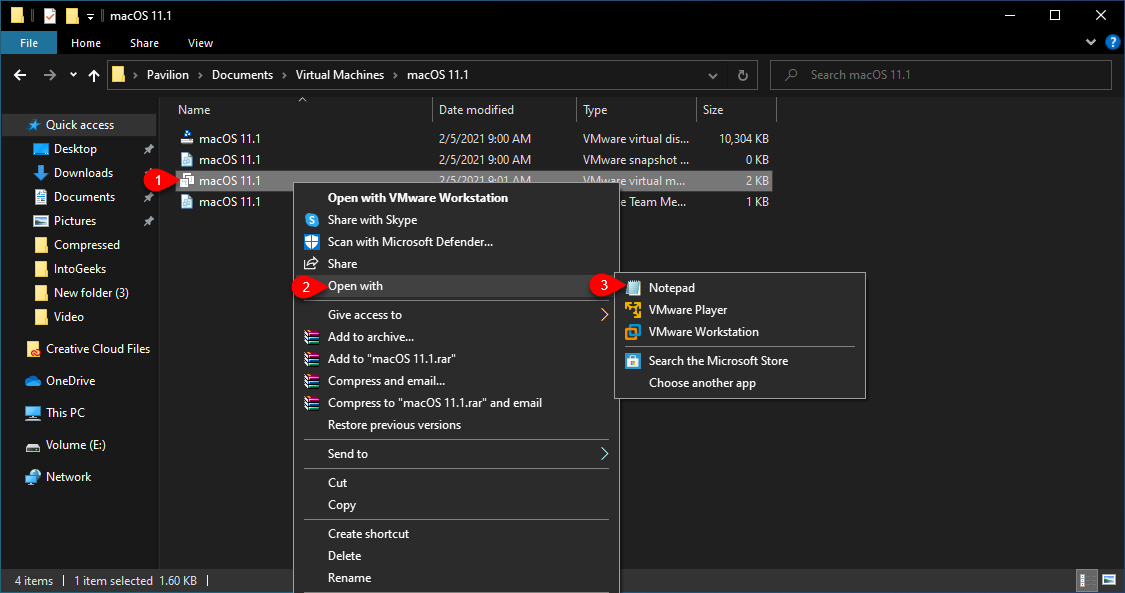The width and height of the screenshot is (1125, 593).
Task: Switch to the View ribbon tab
Action: click(x=200, y=43)
